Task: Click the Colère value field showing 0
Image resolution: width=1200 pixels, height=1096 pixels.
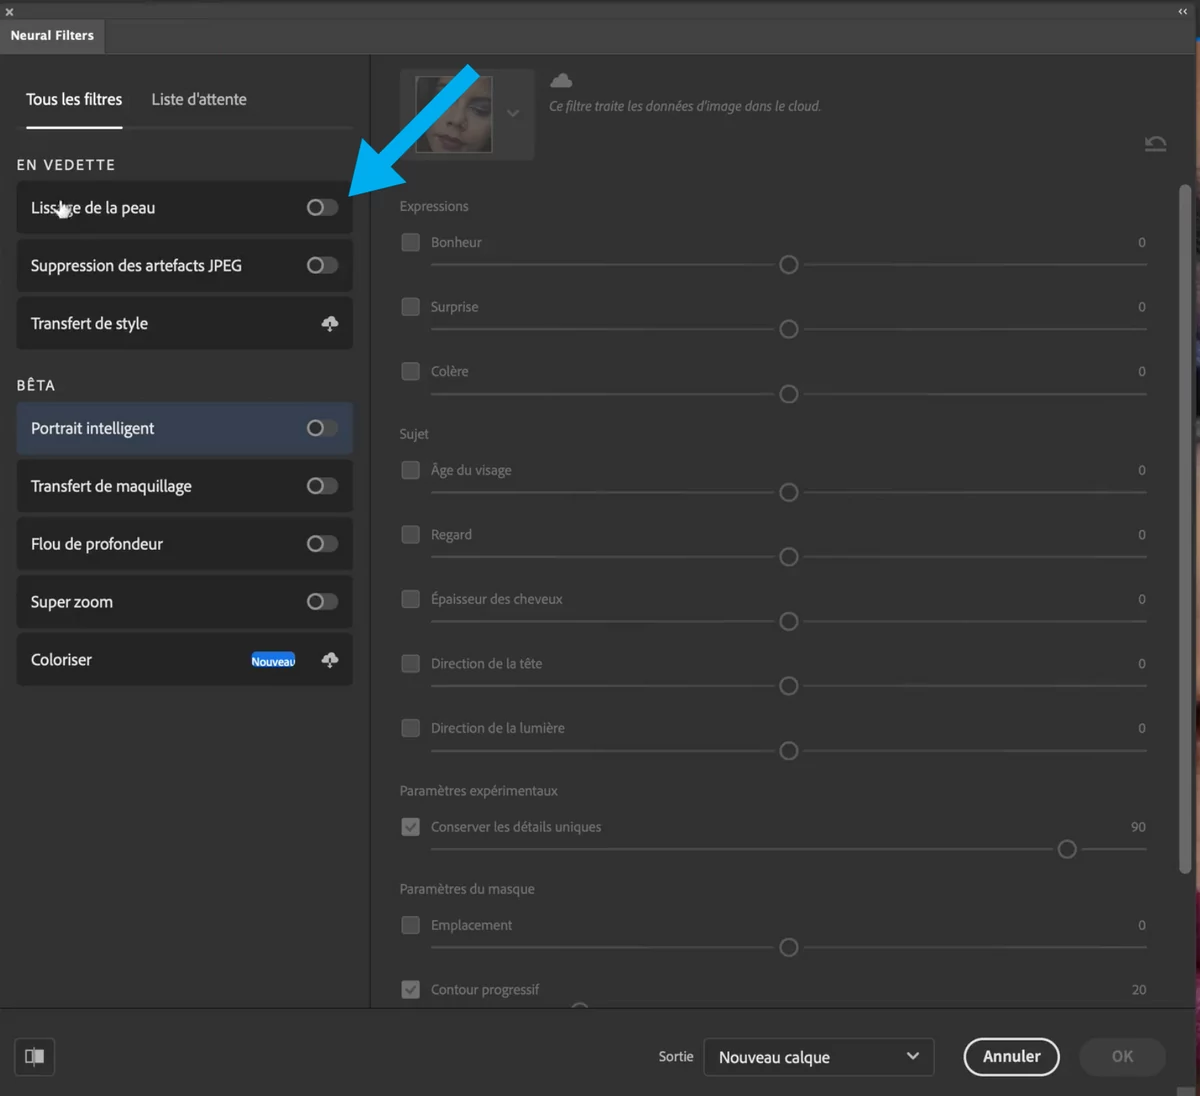Action: [1142, 371]
